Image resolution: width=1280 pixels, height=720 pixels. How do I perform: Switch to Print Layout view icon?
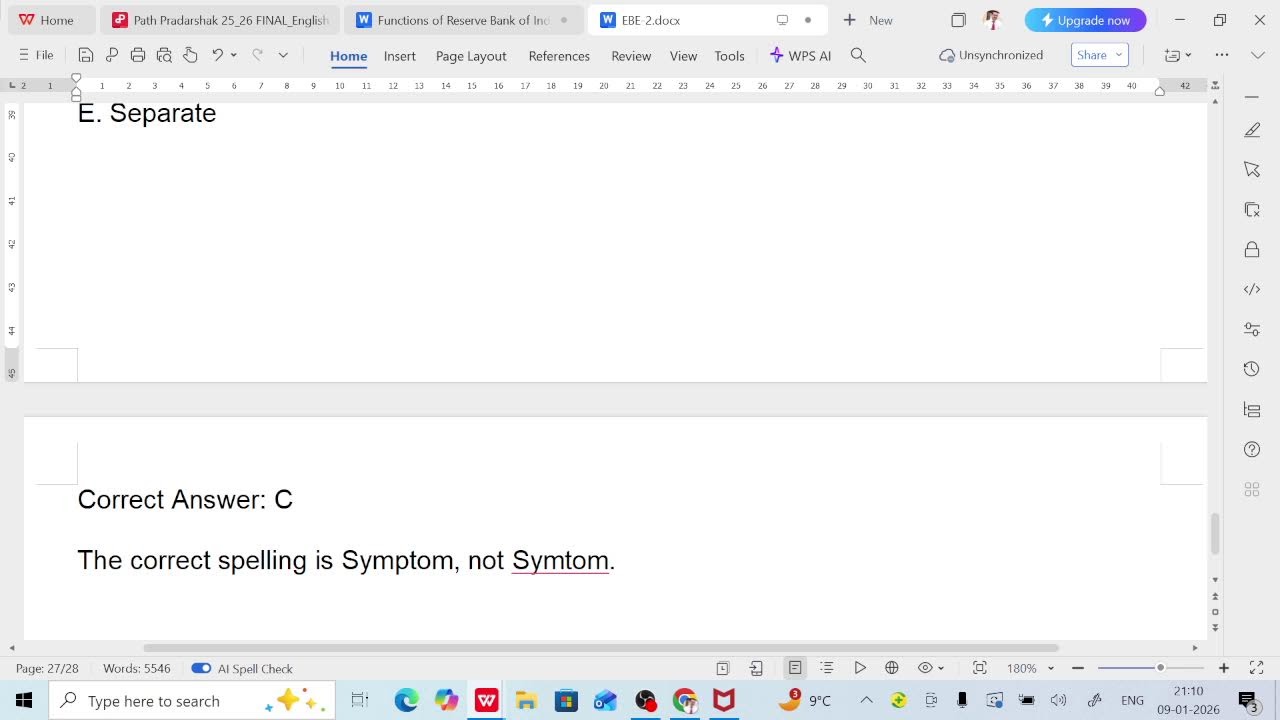pos(795,668)
